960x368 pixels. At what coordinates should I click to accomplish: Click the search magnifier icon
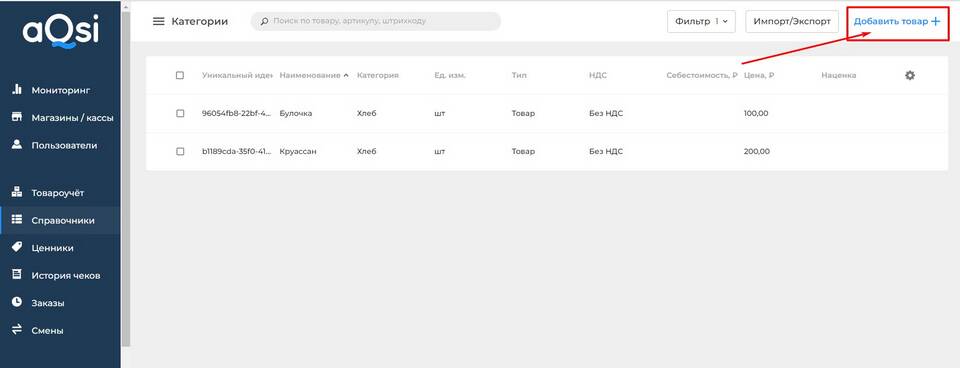point(264,21)
